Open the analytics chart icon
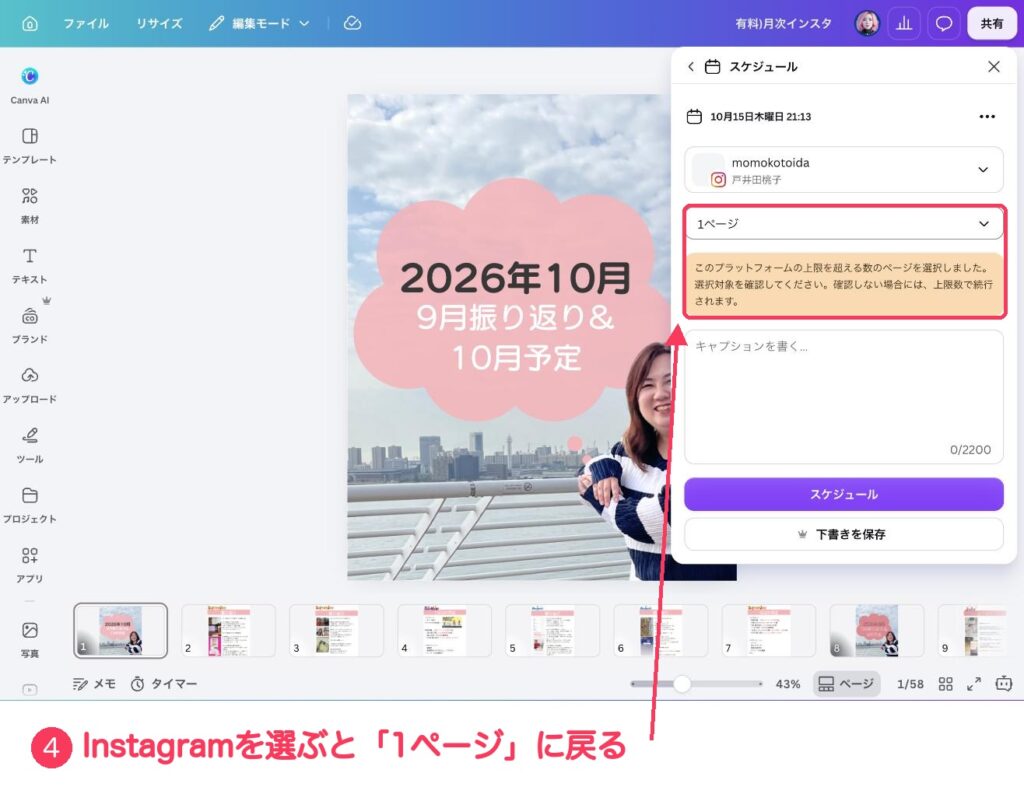This screenshot has width=1024, height=794. [x=904, y=24]
